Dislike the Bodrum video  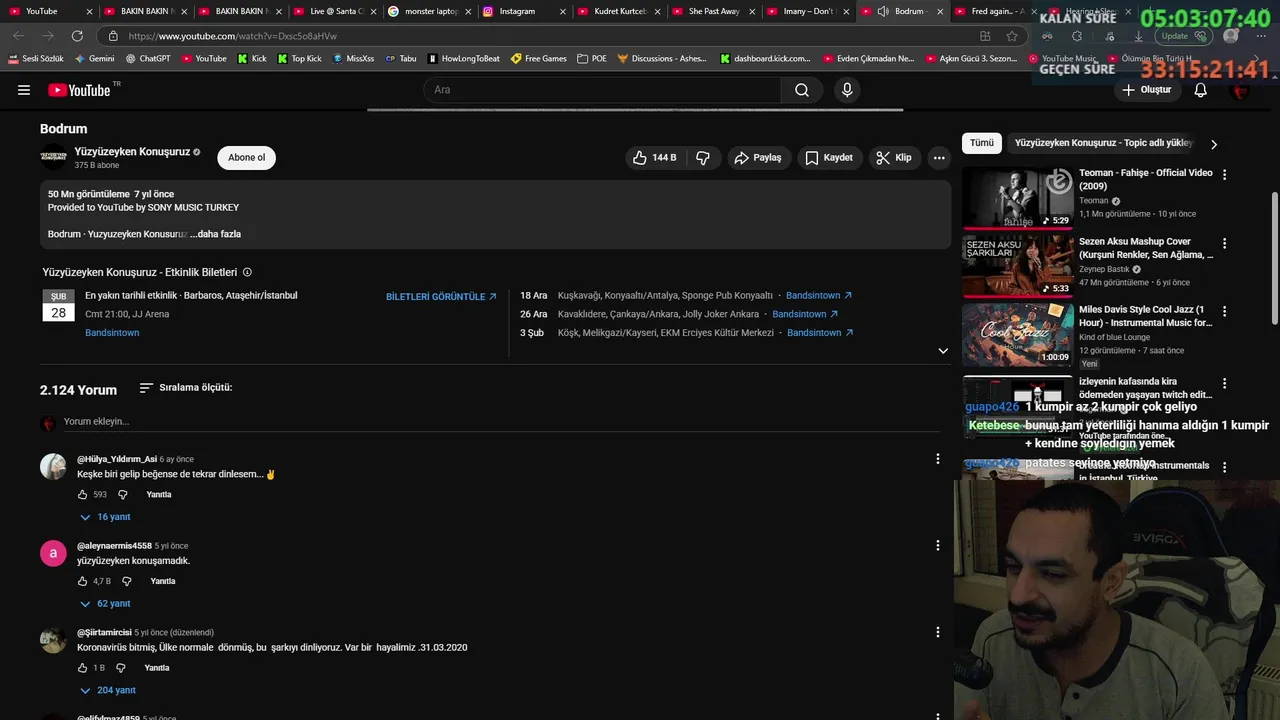(x=703, y=158)
